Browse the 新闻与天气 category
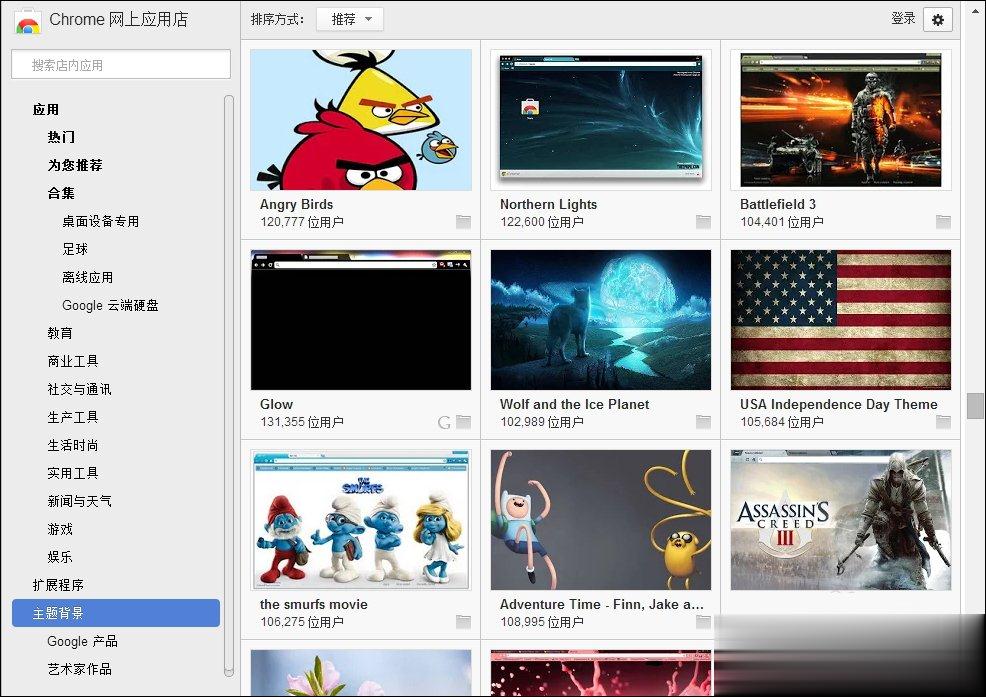The width and height of the screenshot is (986, 697). pos(79,501)
